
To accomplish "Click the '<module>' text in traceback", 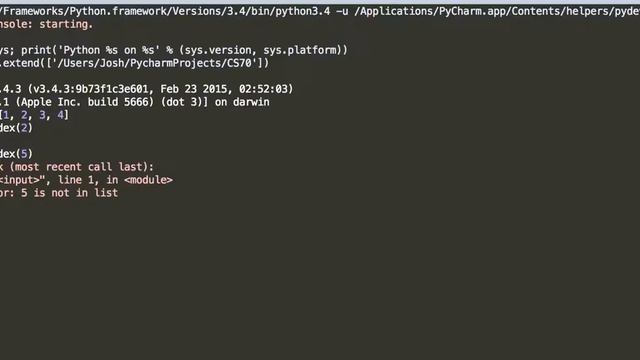I will pos(148,180).
